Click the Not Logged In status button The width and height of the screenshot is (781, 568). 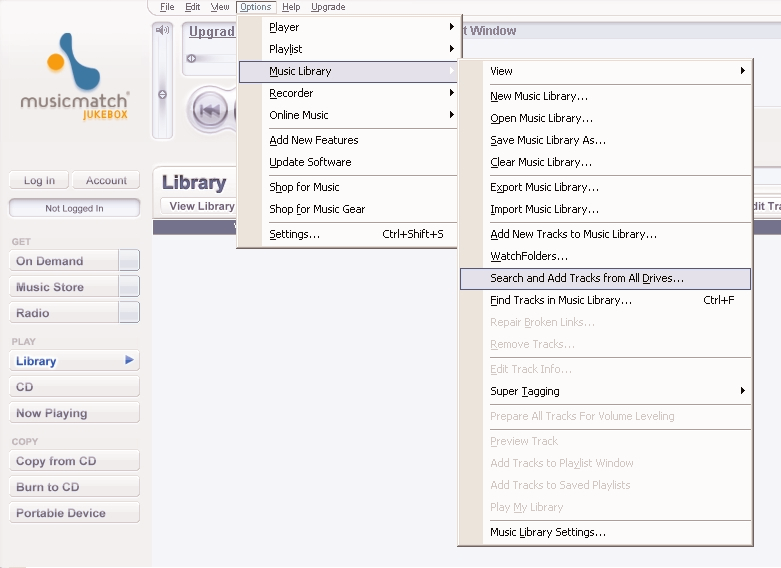pyautogui.click(x=74, y=208)
